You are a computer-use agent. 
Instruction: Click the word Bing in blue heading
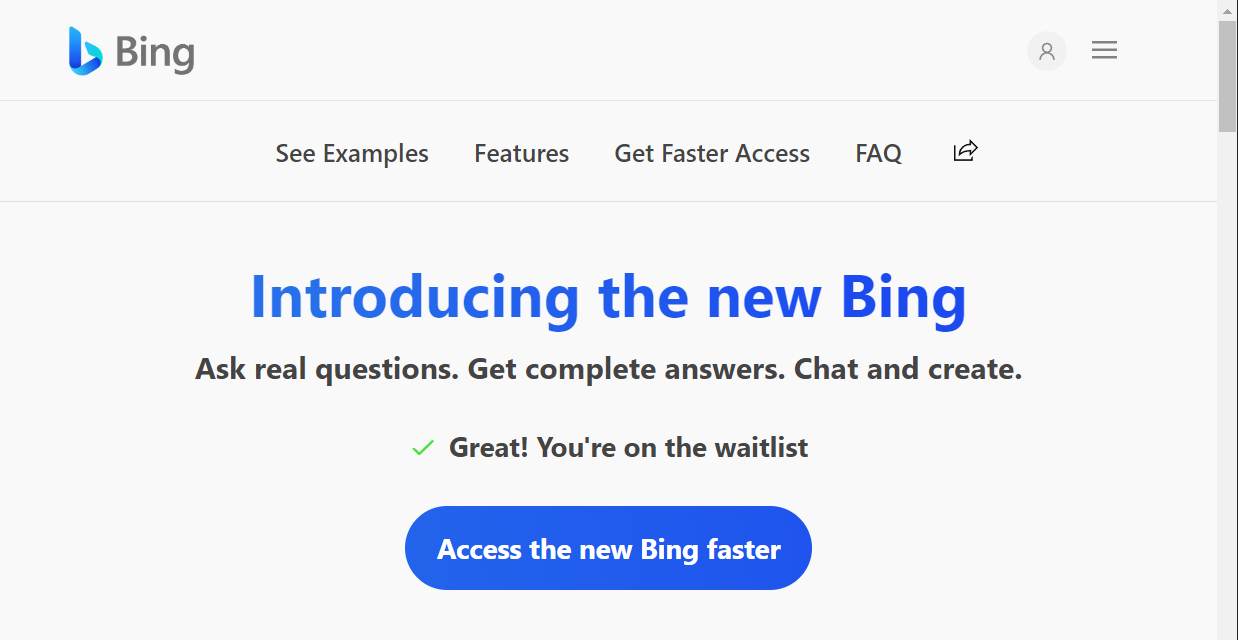903,297
